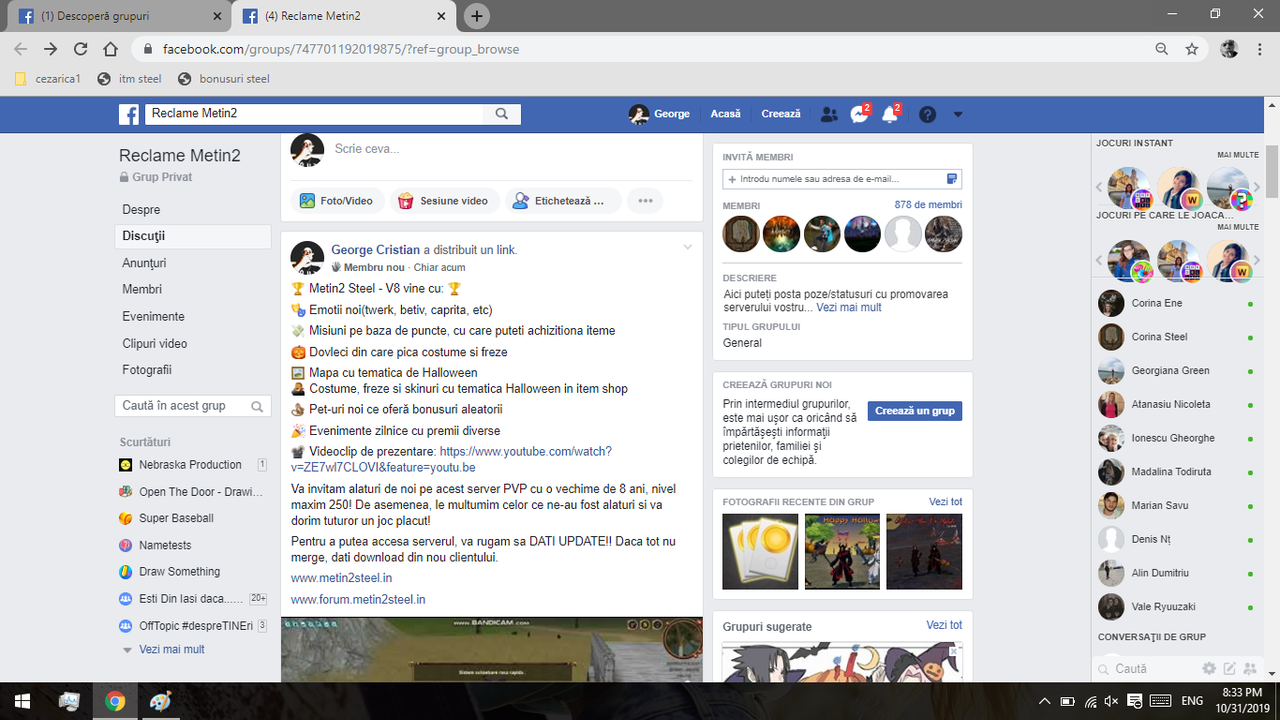Click Chrome's home icon
The width and height of the screenshot is (1280, 720).
point(111,49)
